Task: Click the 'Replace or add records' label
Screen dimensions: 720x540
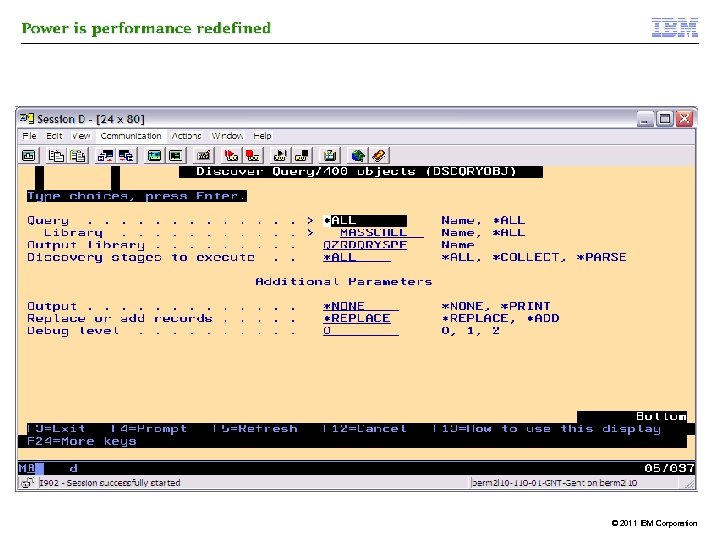Action: click(119, 319)
